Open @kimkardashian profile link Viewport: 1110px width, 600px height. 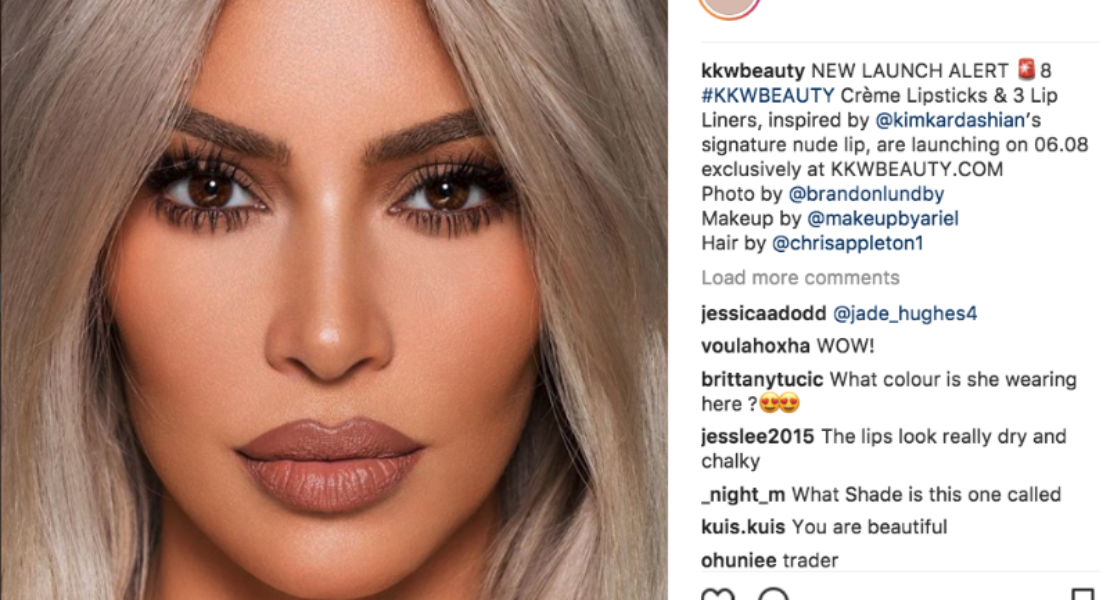pos(950,120)
